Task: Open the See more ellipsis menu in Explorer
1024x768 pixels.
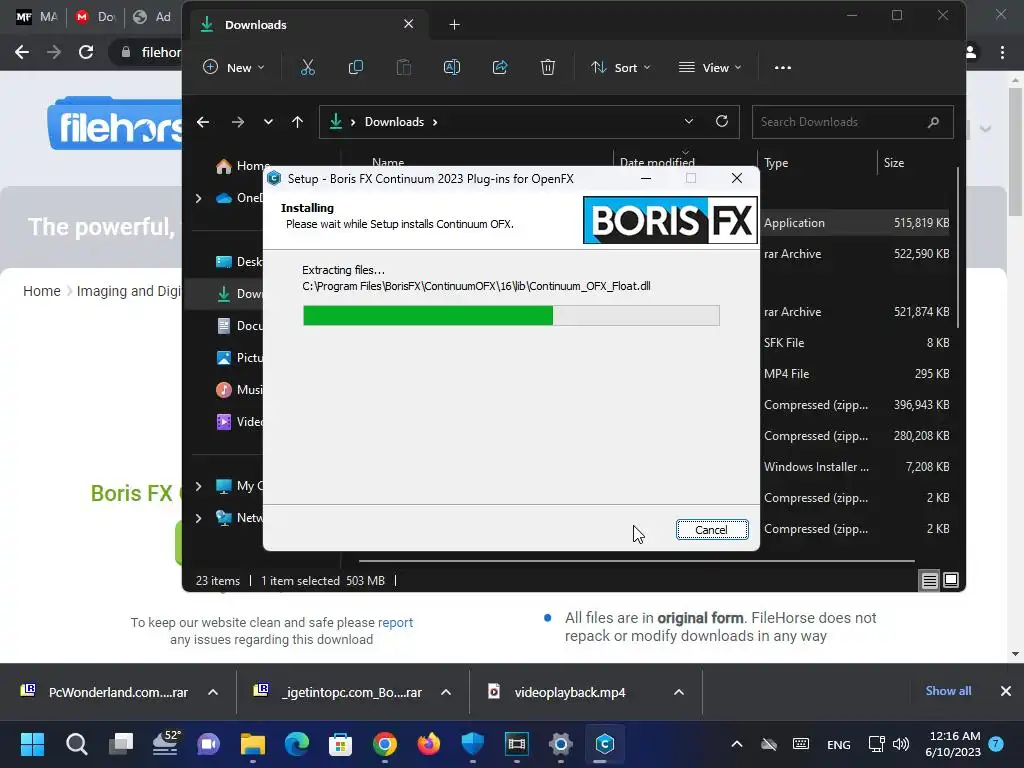Action: click(x=782, y=67)
